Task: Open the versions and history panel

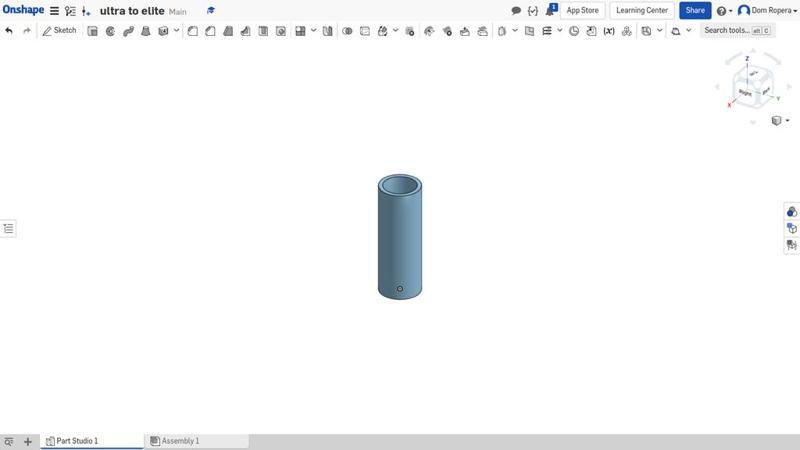Action: coord(70,11)
